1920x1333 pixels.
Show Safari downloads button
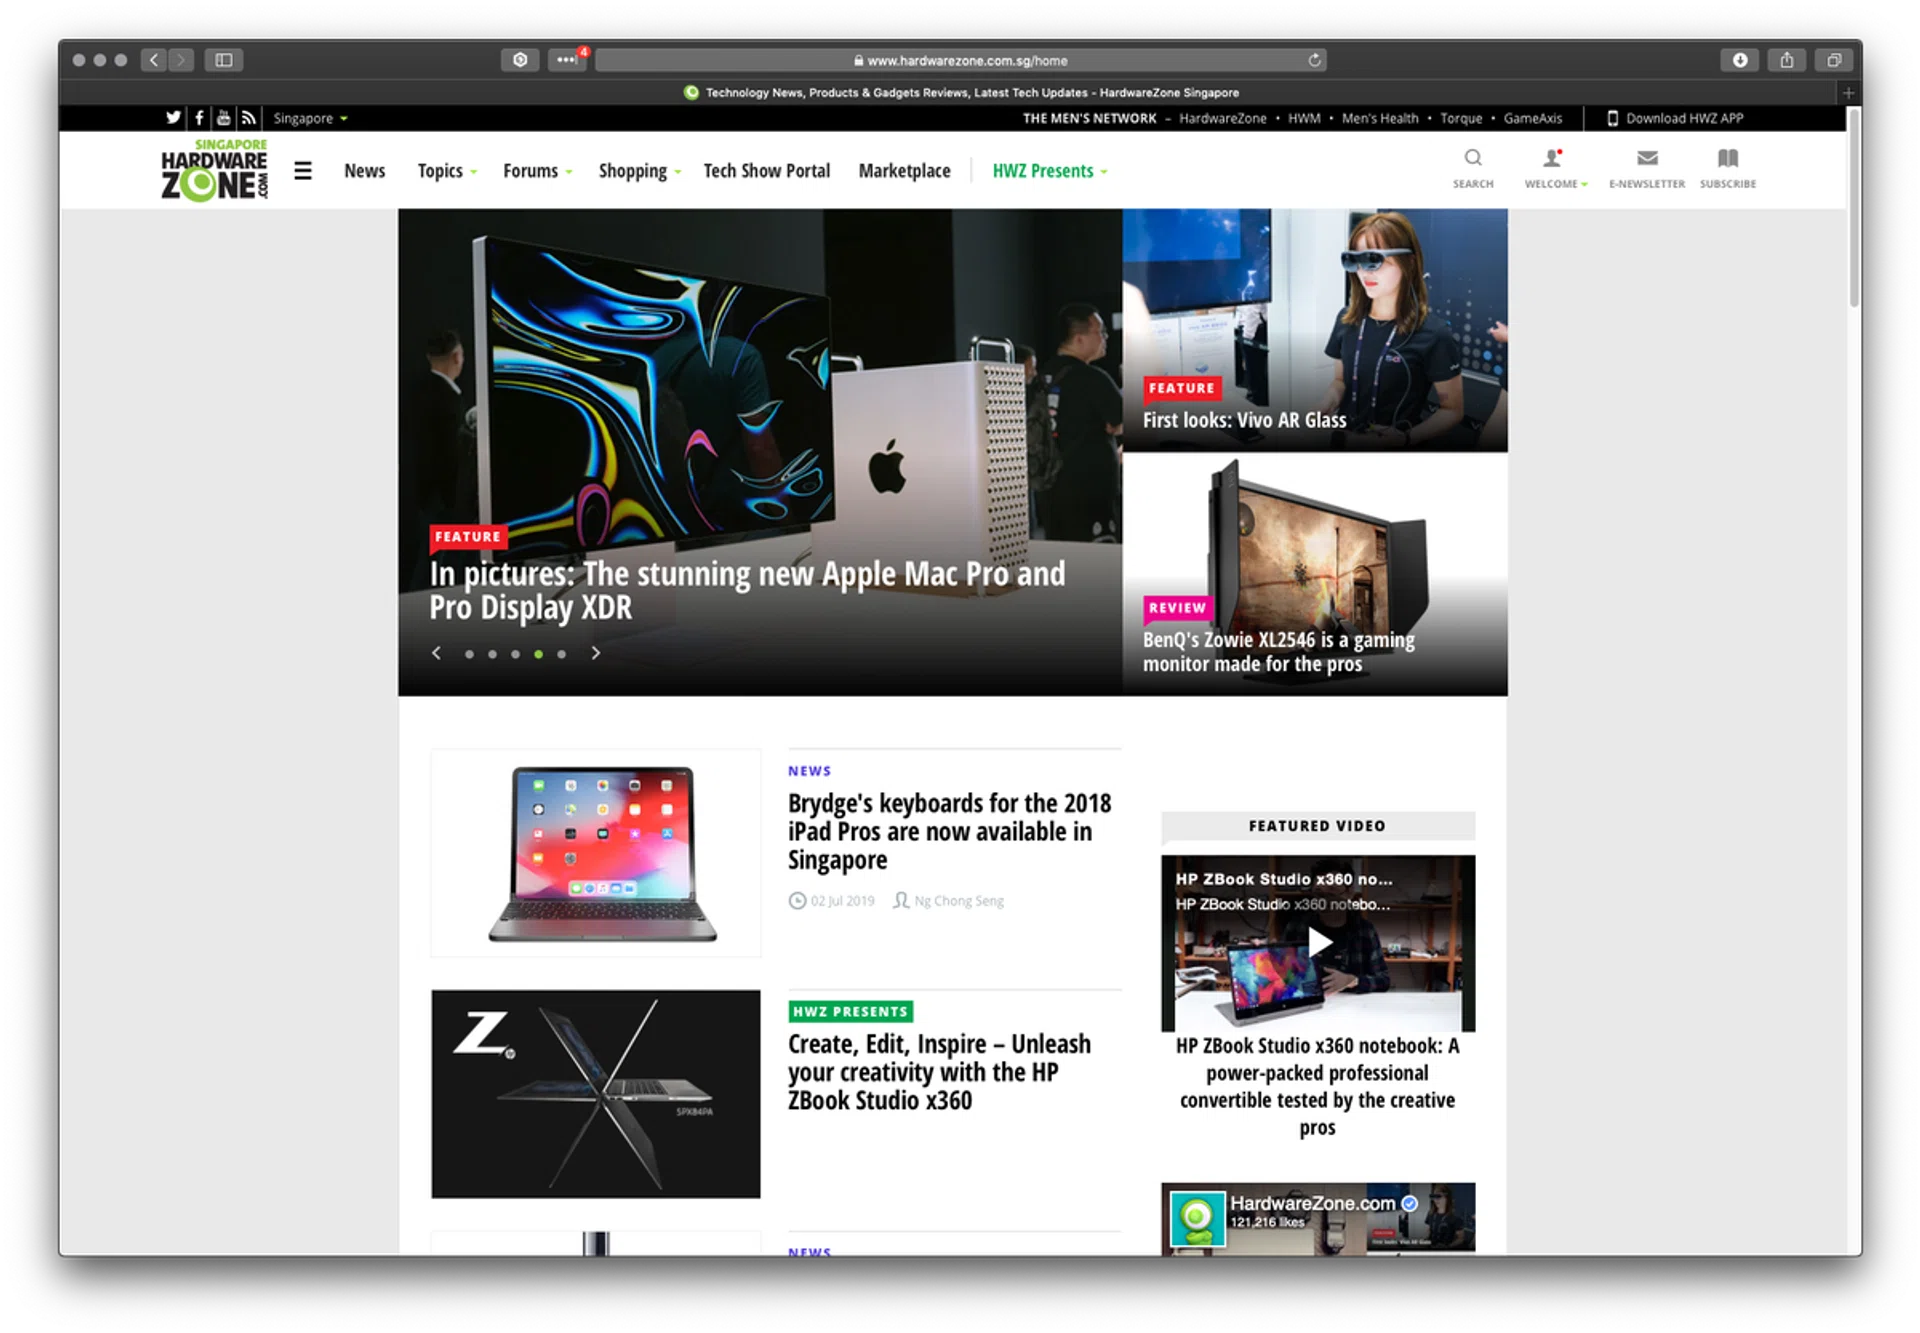point(1739,60)
